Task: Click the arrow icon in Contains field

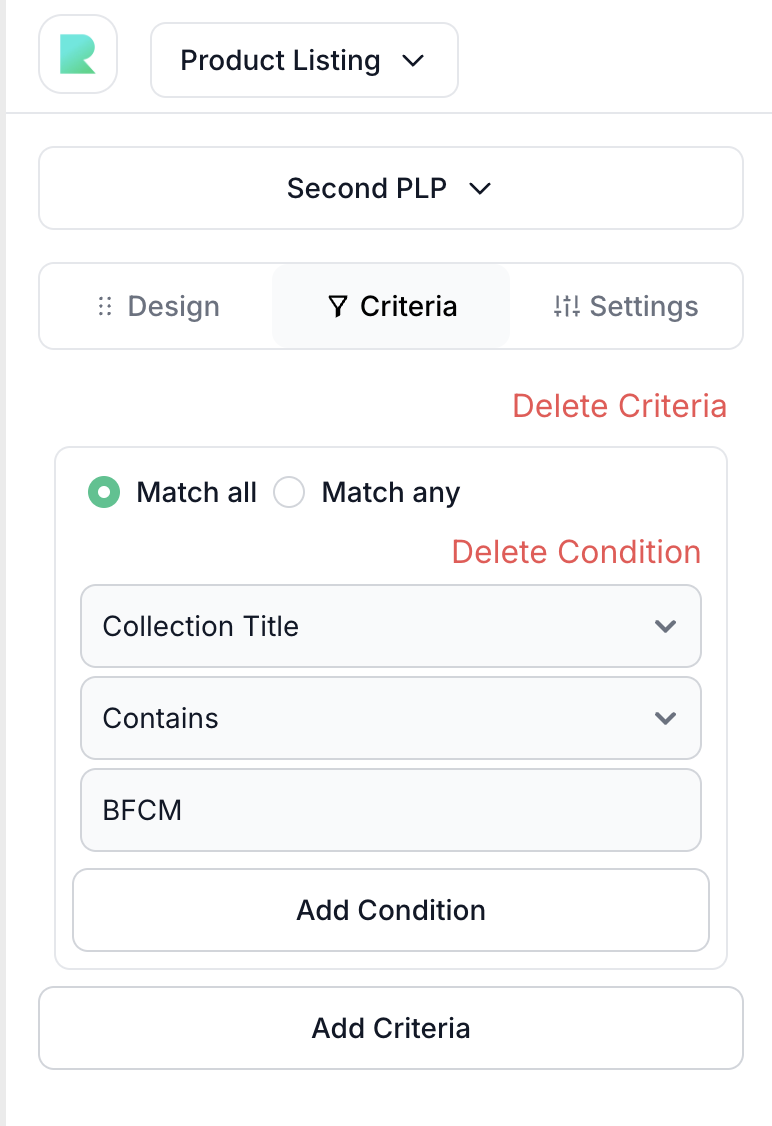Action: tap(665, 719)
